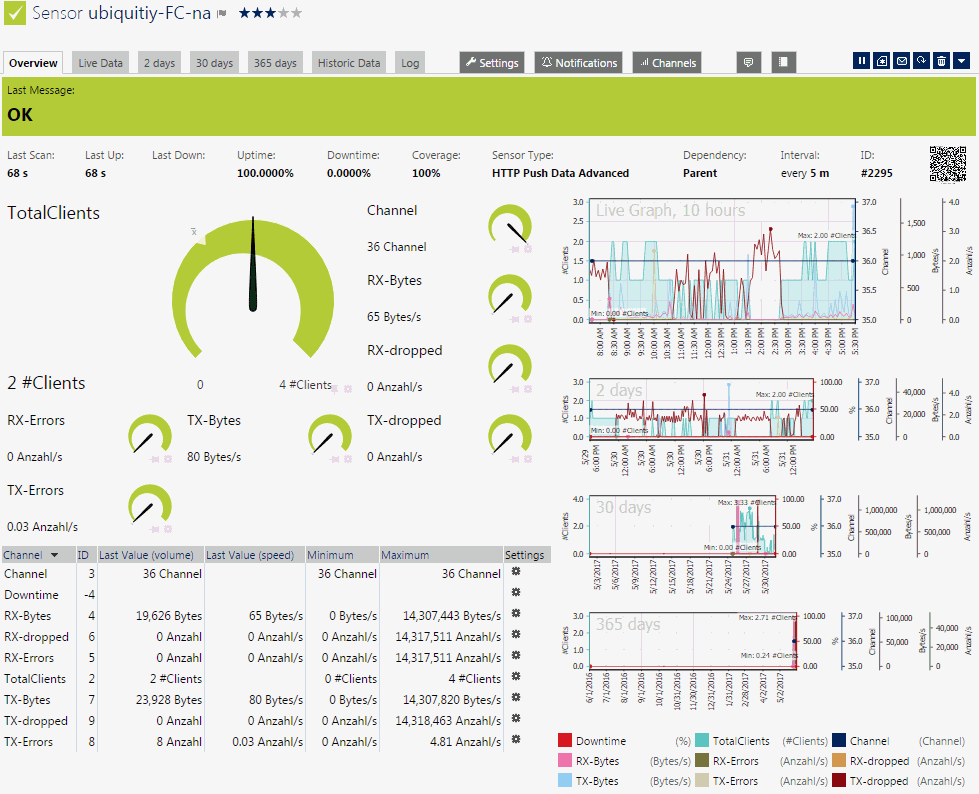The image size is (979, 794).
Task: Open the 365 days tab
Action: [x=275, y=63]
